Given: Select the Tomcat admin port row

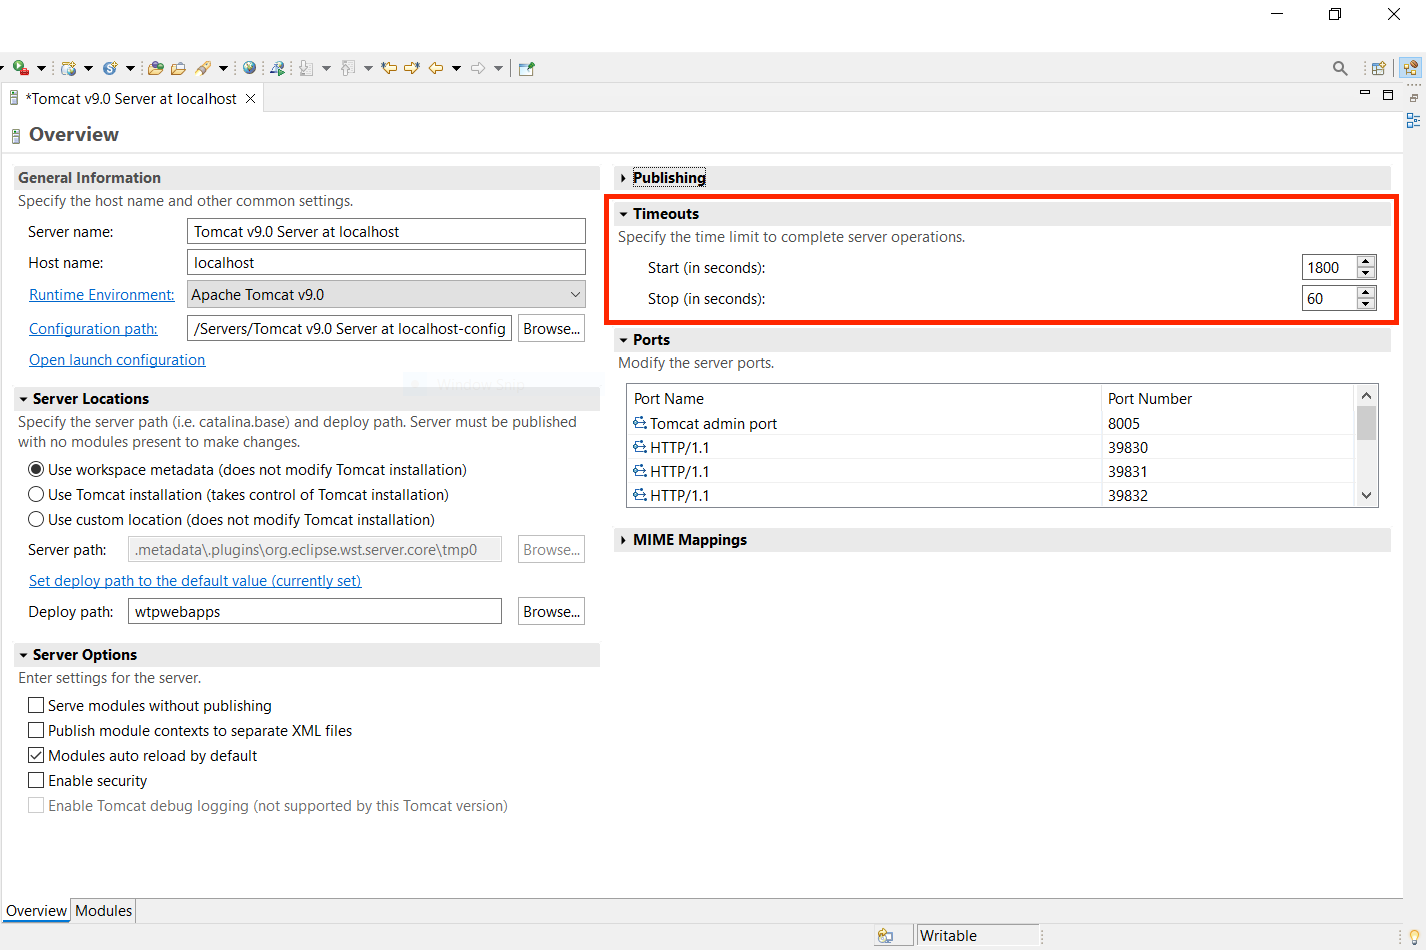Looking at the screenshot, I should click(x=990, y=423).
